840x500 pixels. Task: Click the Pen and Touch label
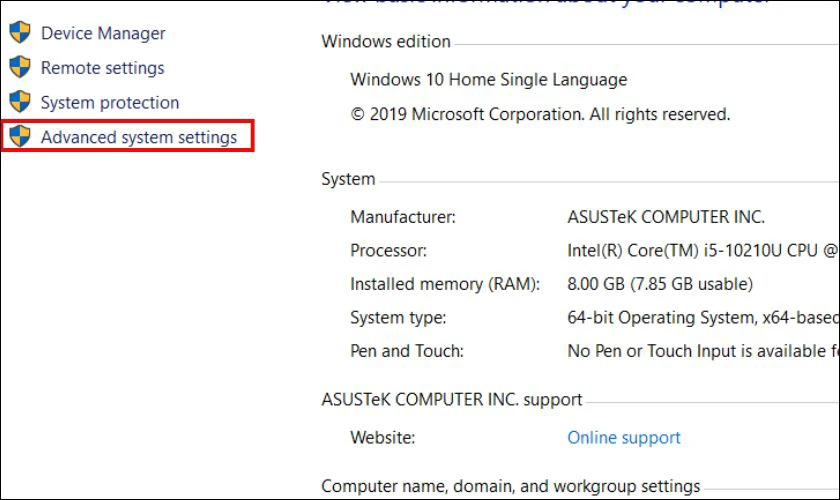(407, 351)
